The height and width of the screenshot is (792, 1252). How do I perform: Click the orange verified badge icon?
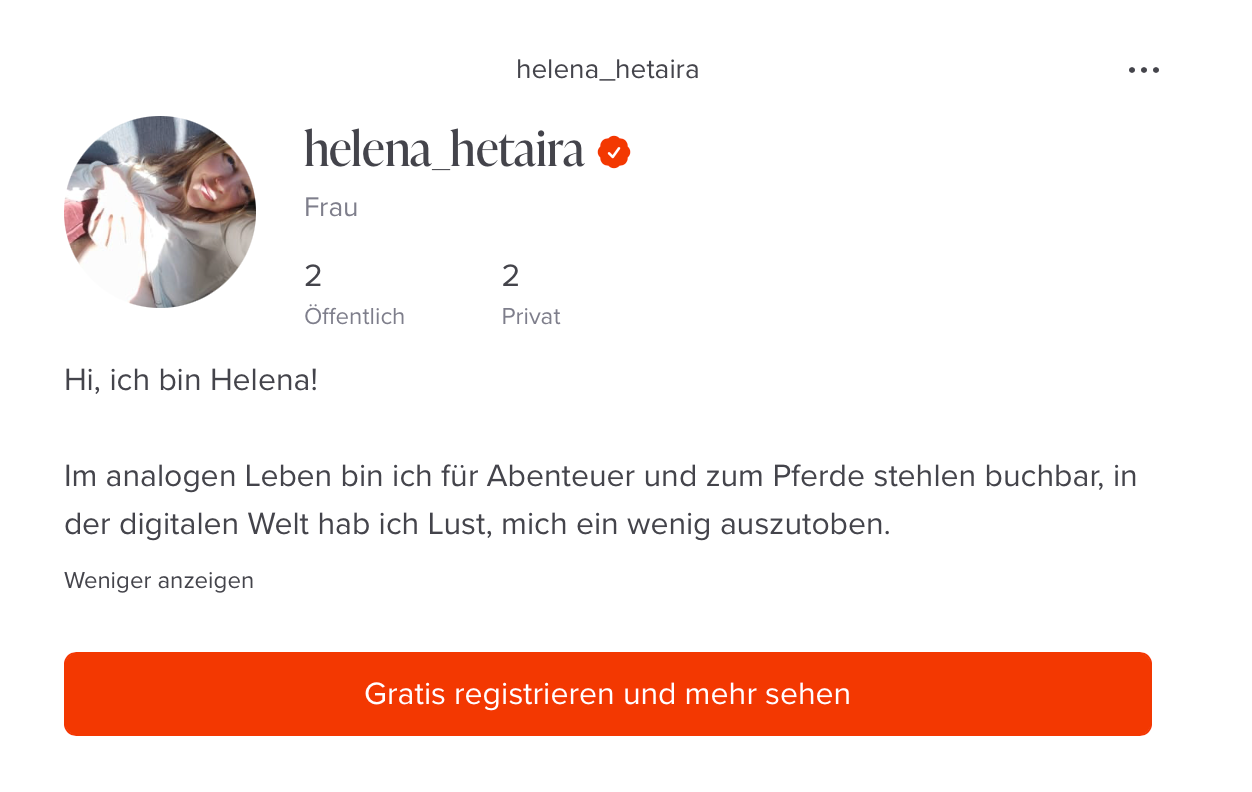pos(614,151)
